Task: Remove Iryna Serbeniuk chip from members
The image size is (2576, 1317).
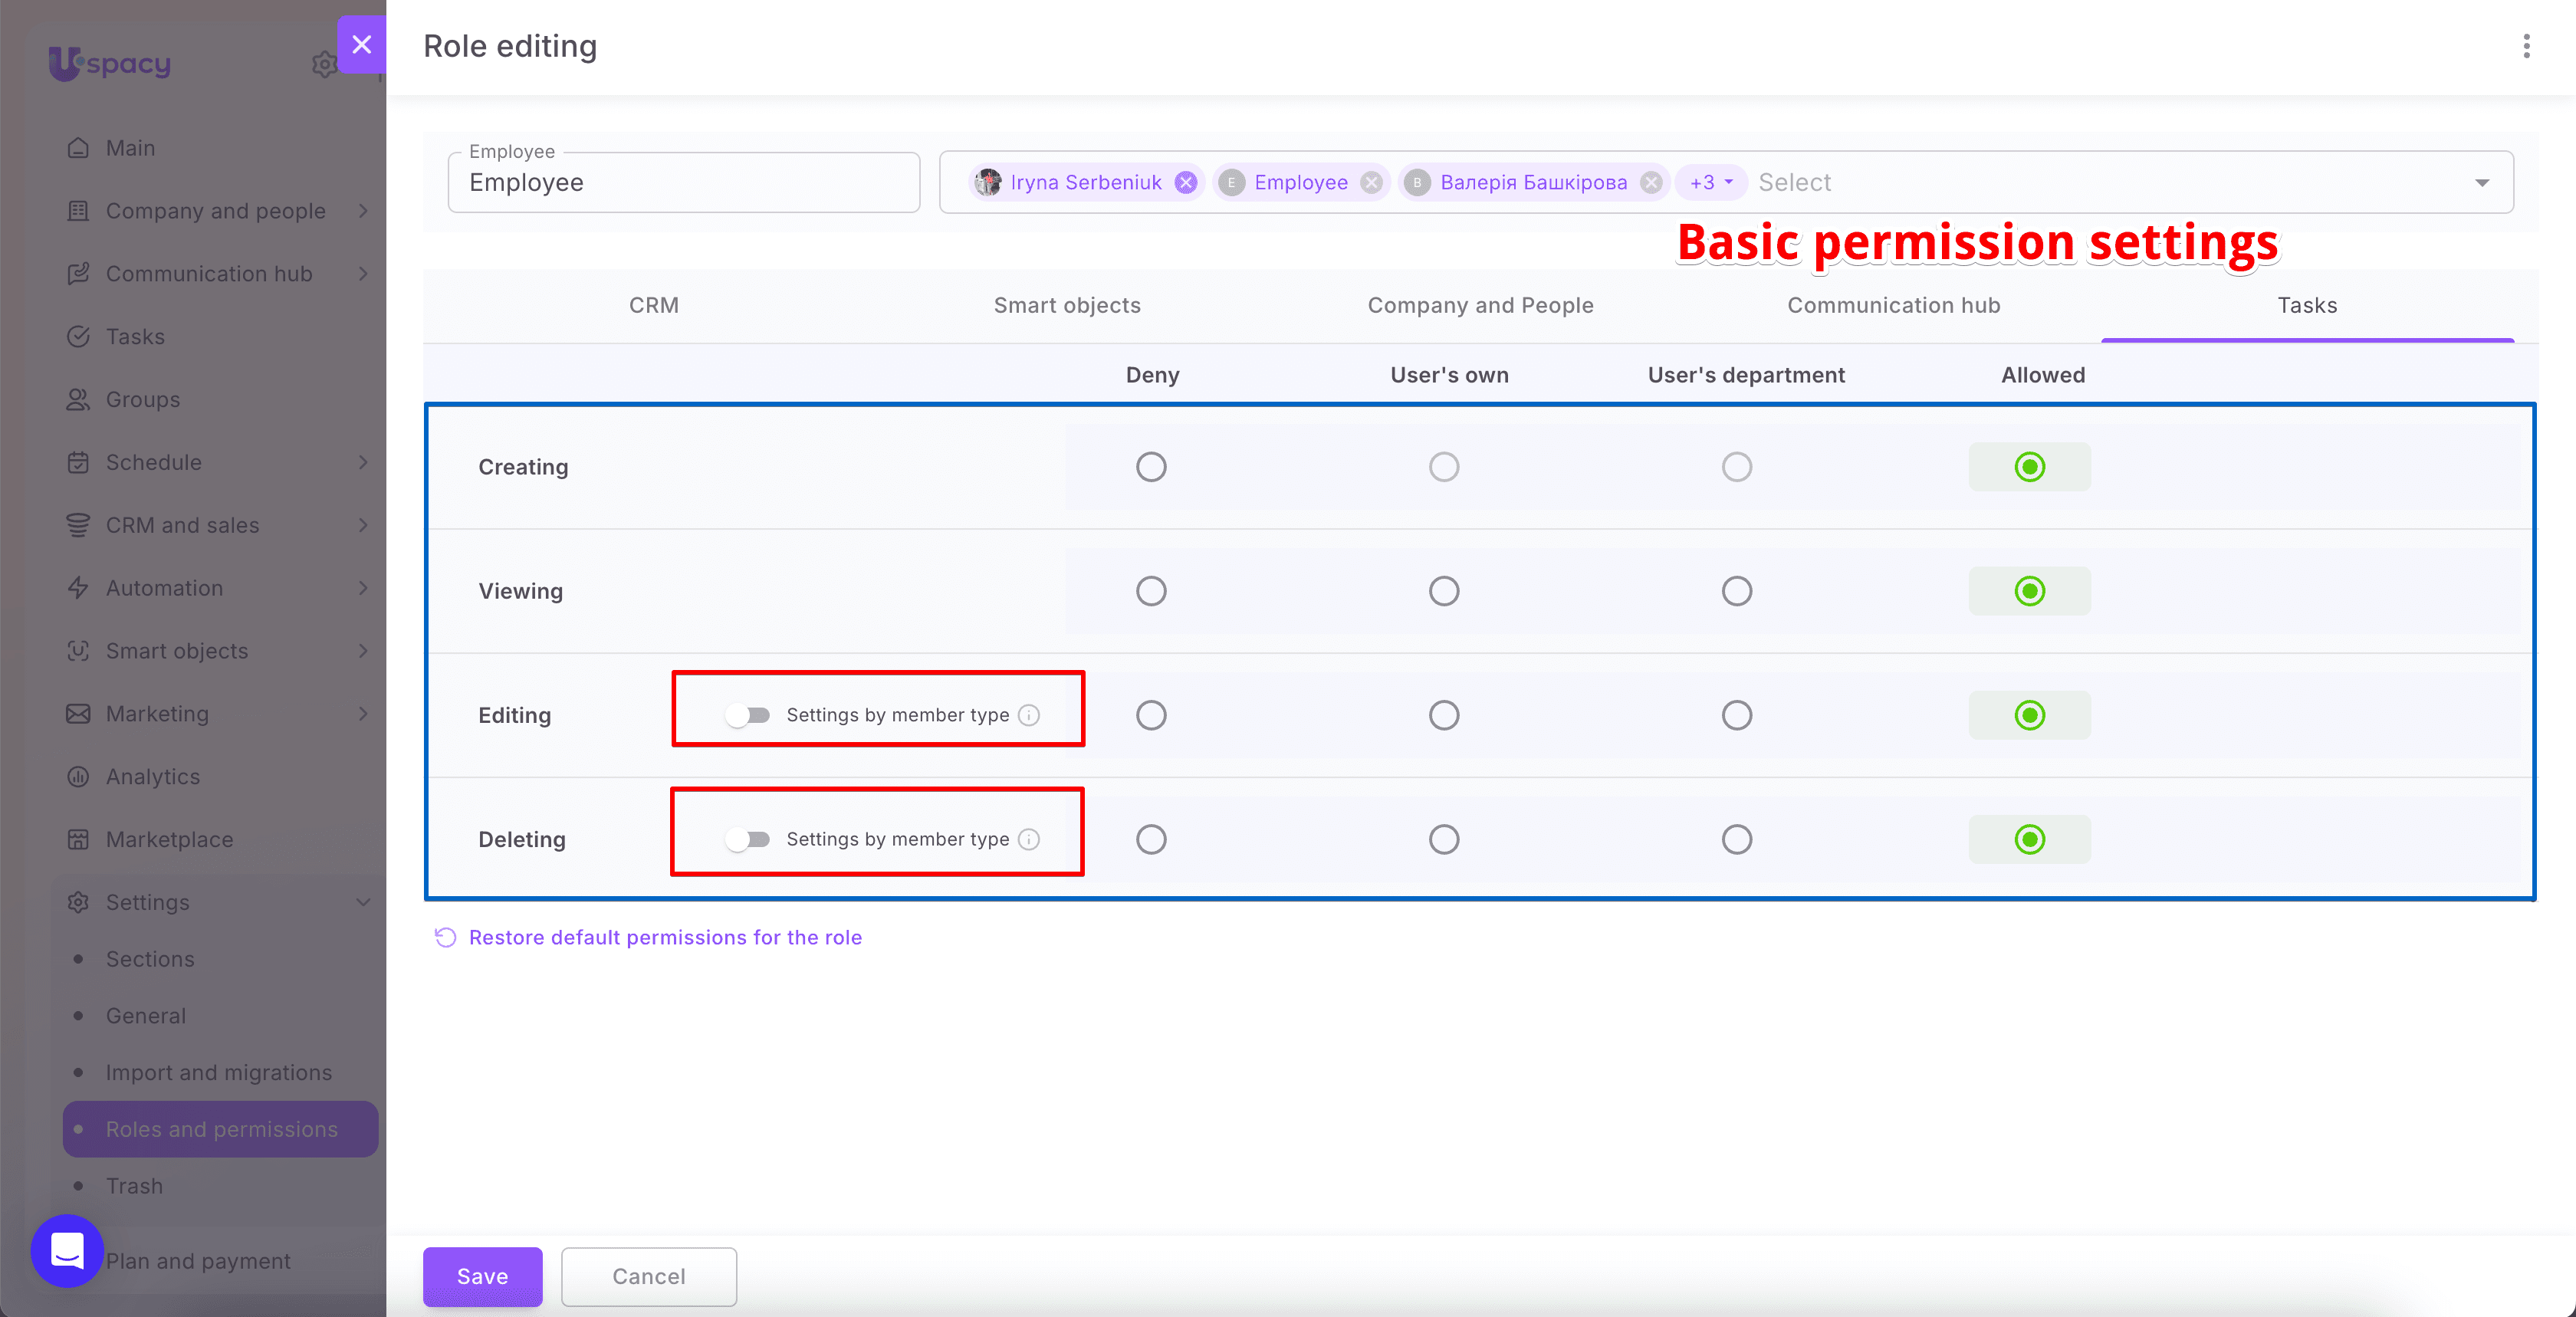Action: [1186, 182]
